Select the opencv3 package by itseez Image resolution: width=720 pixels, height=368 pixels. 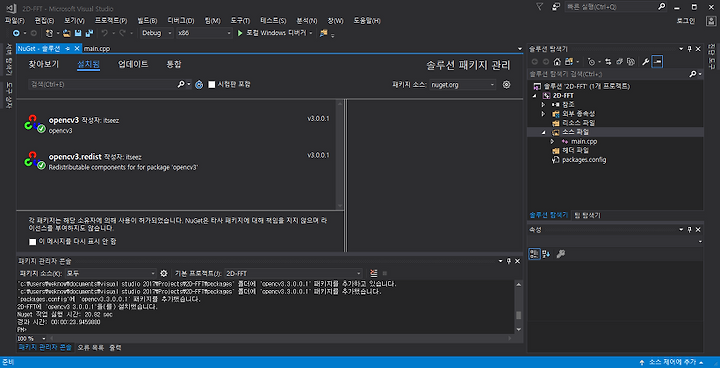[x=176, y=124]
